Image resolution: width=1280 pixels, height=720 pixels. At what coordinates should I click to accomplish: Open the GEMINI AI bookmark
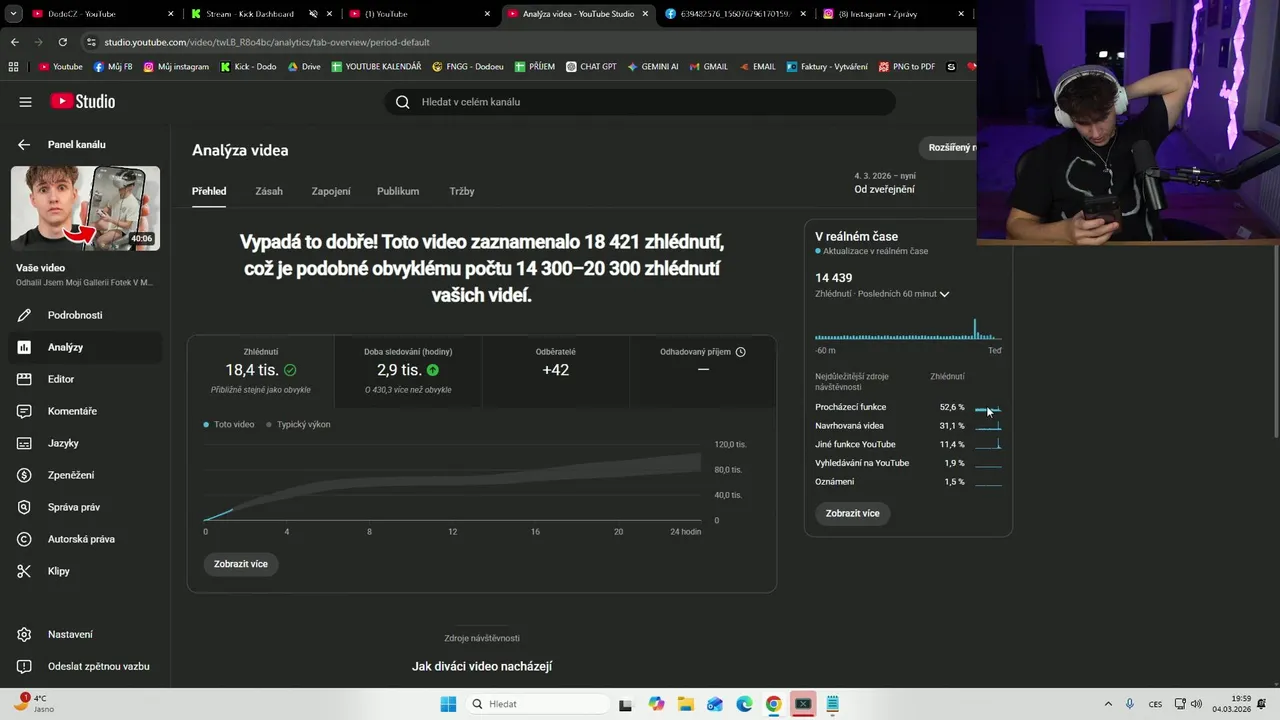(x=652, y=67)
